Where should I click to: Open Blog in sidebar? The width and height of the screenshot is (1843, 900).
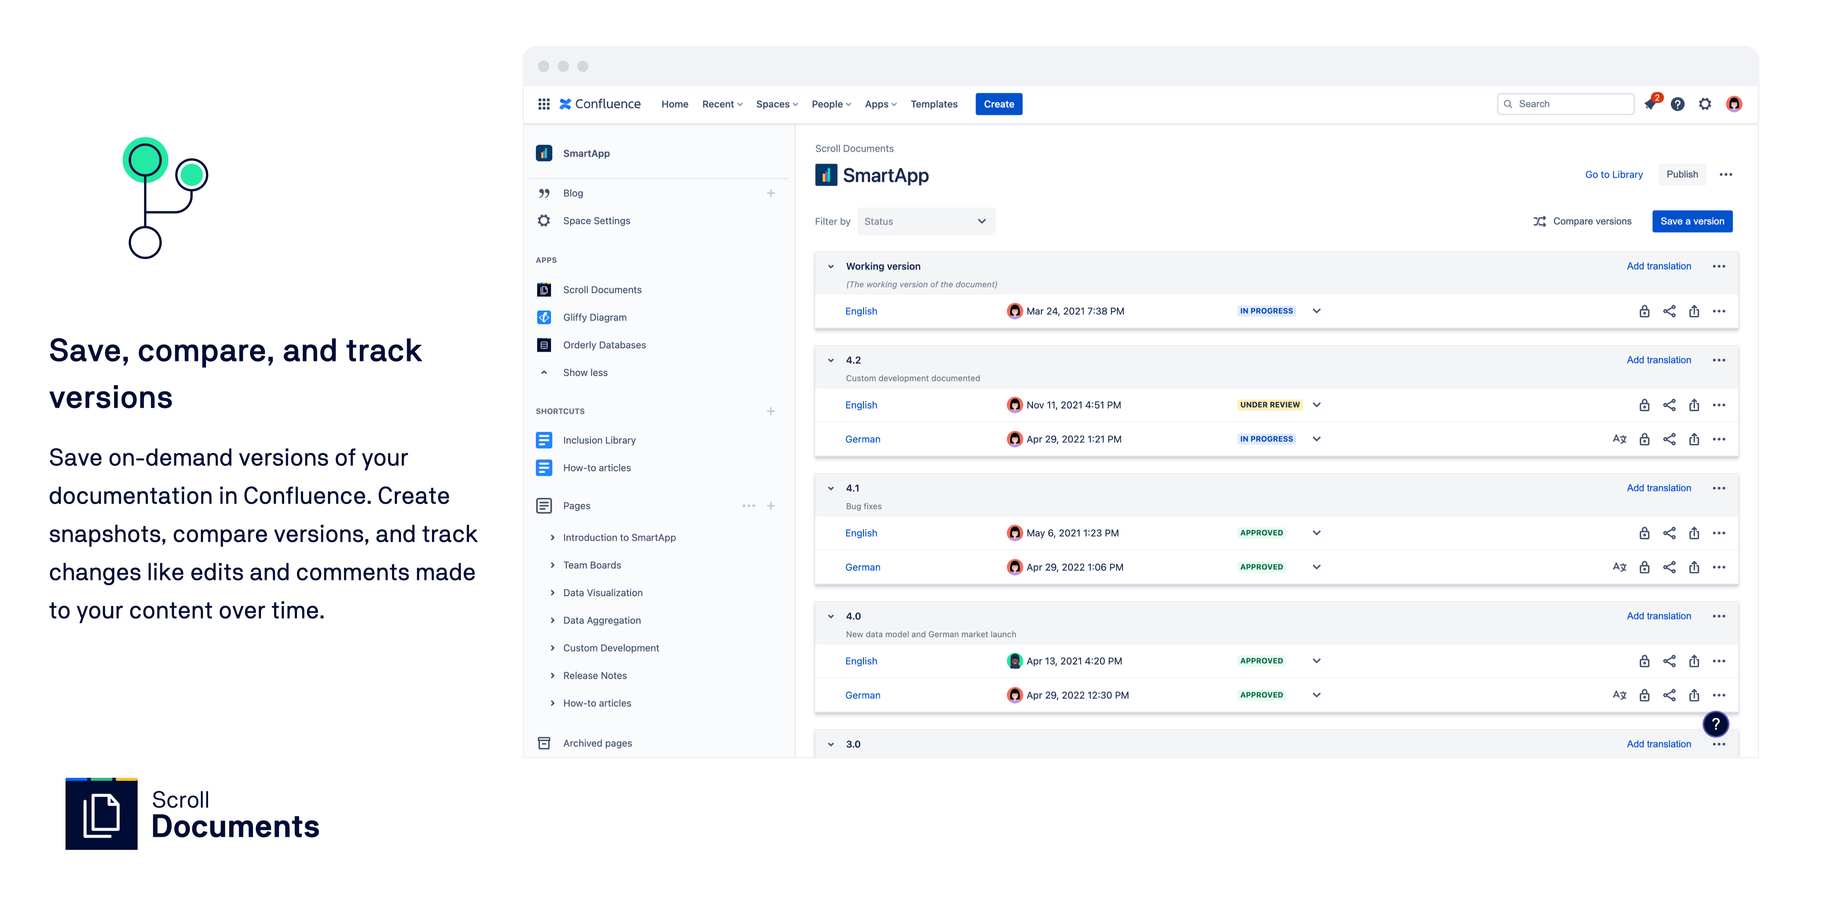[573, 193]
